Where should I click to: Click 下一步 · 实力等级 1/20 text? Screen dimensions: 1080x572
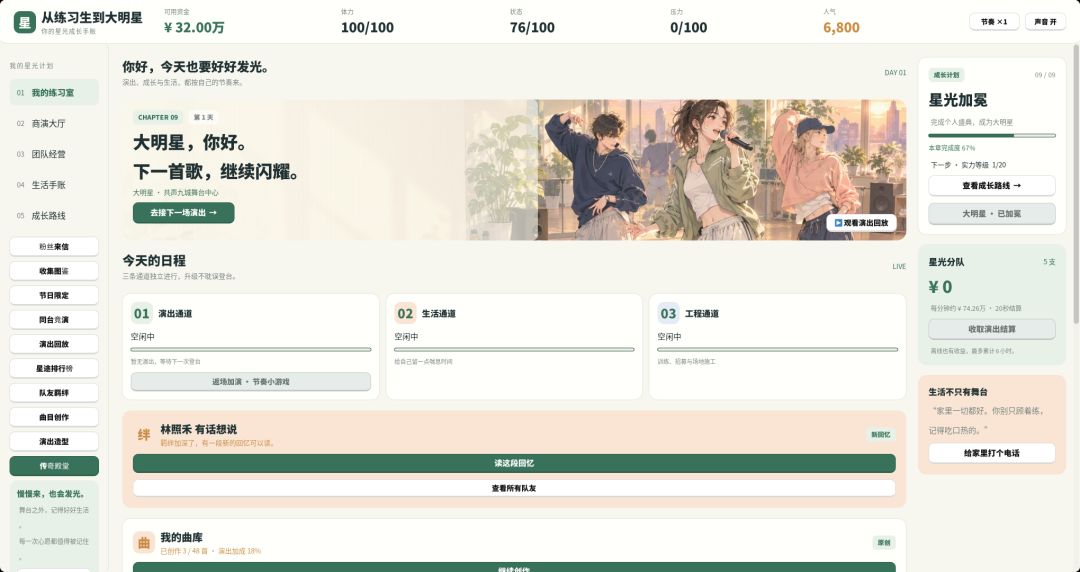pos(968,165)
